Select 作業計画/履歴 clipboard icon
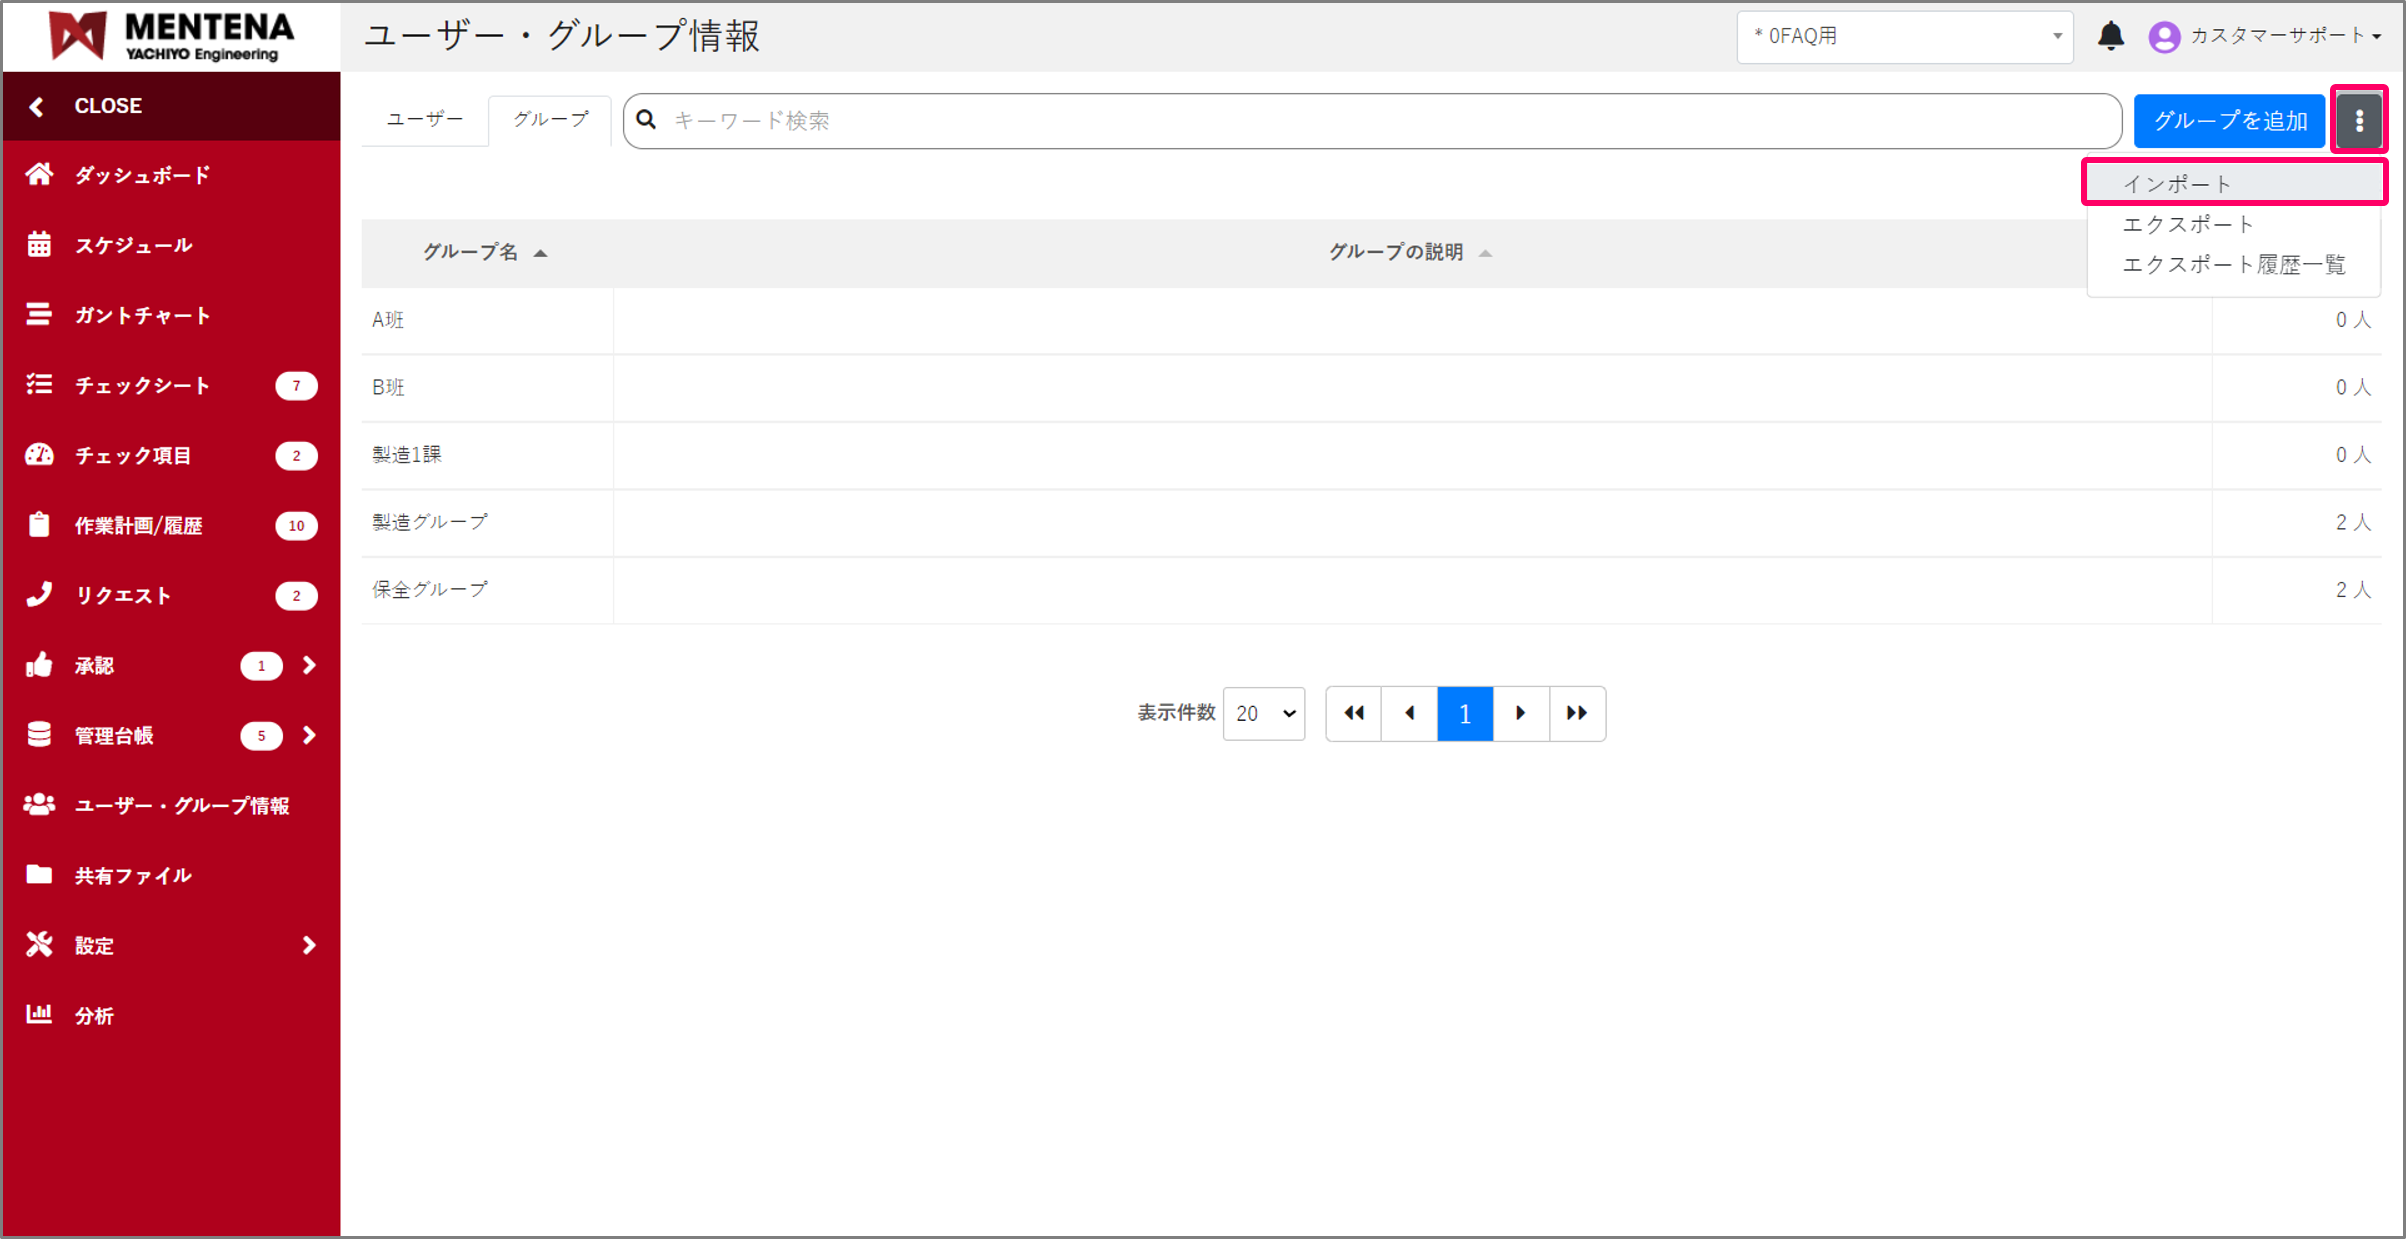2406x1240 pixels. pyautogui.click(x=39, y=525)
